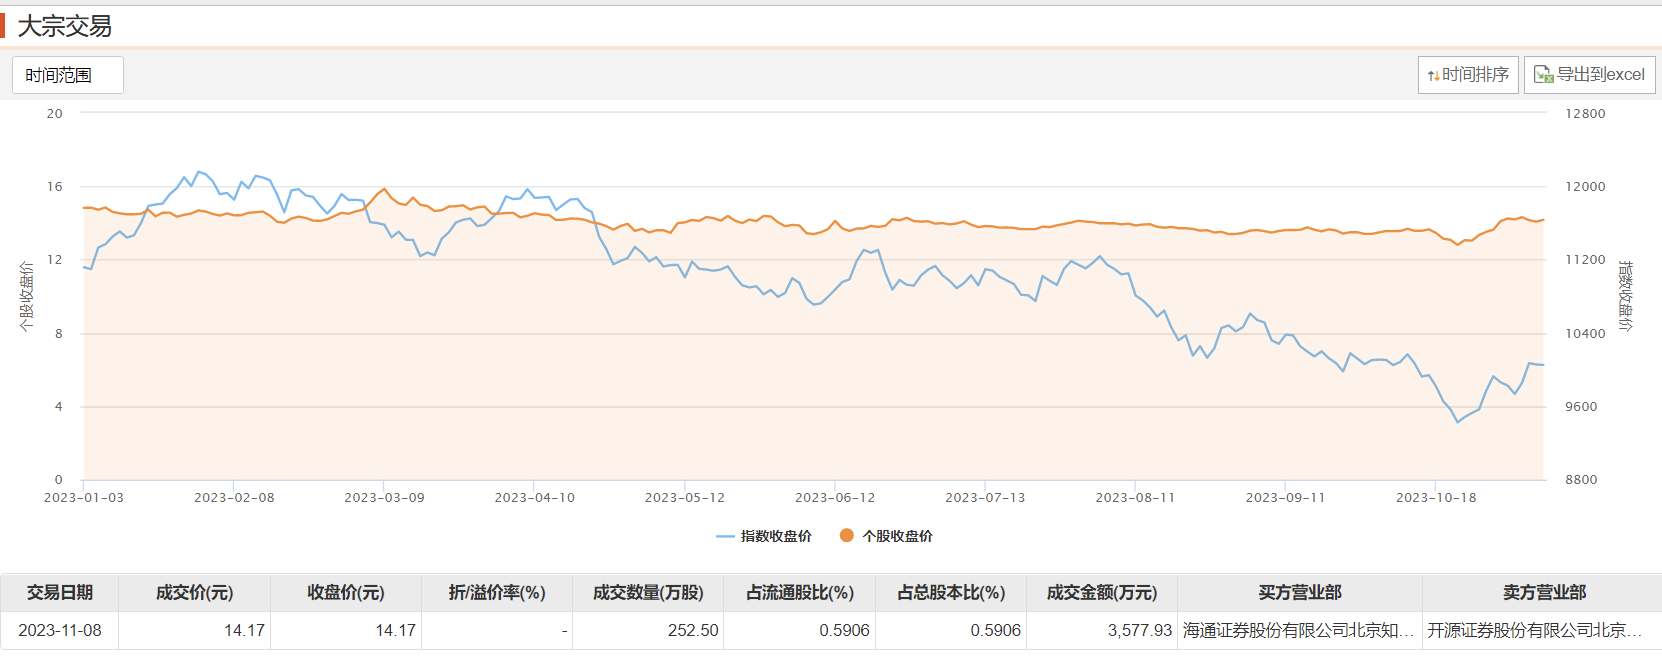This screenshot has width=1662, height=668.
Task: Toggle the 个股收盘价 legend series
Action: pyautogui.click(x=887, y=536)
